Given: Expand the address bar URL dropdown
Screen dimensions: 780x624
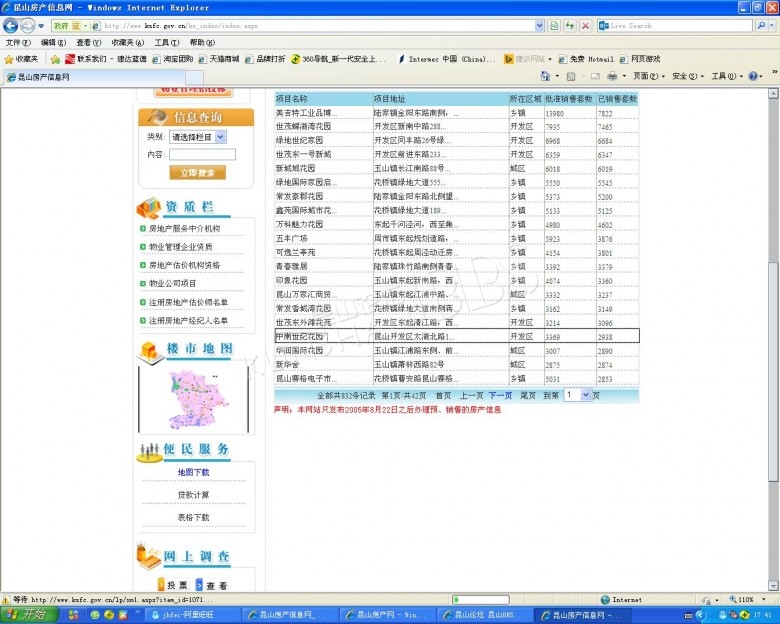Looking at the screenshot, I should pyautogui.click(x=540, y=25).
